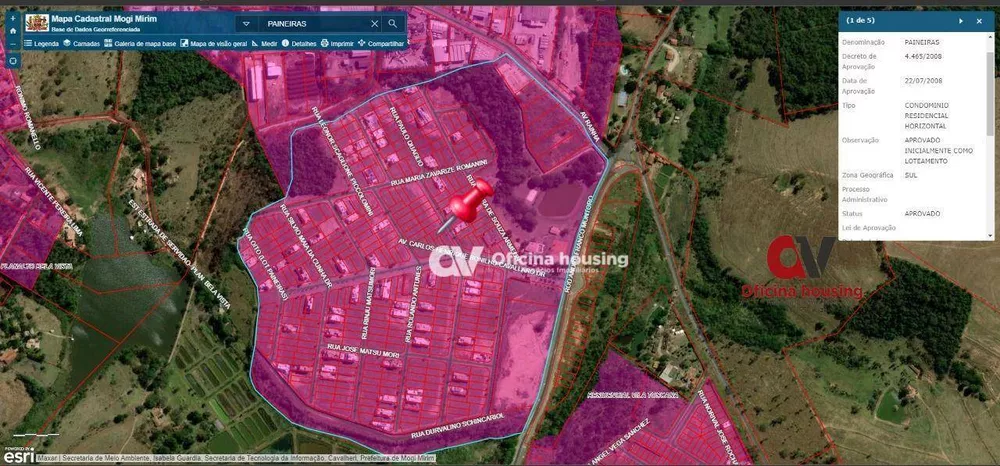Open the Camadas layers list

click(x=80, y=44)
